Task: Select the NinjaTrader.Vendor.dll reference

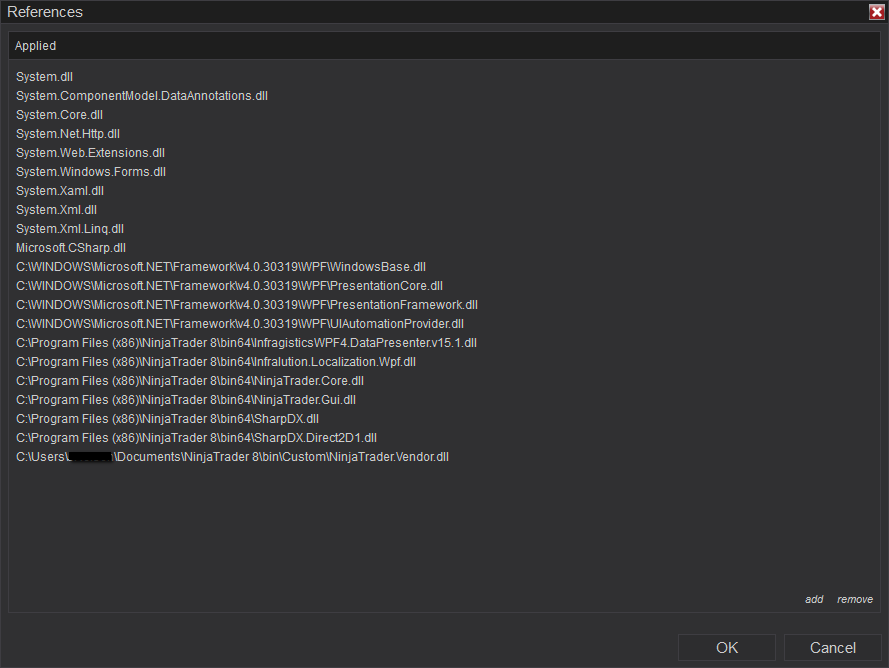Action: pos(233,457)
